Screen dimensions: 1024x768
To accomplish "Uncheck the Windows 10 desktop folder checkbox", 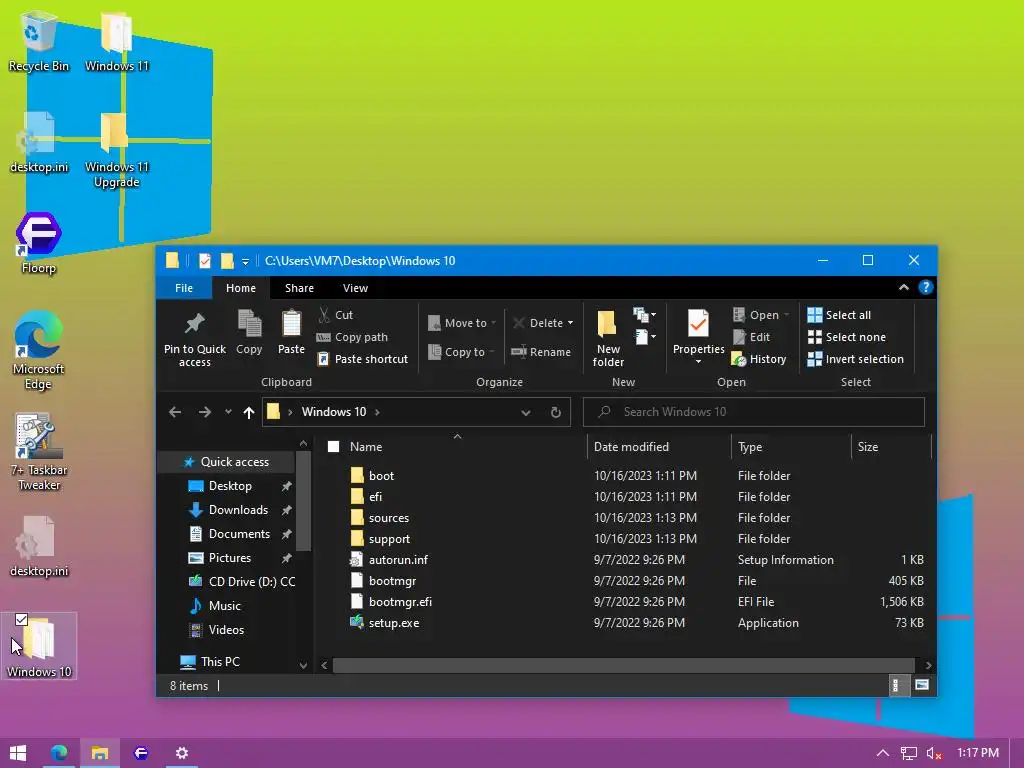I will 21,619.
